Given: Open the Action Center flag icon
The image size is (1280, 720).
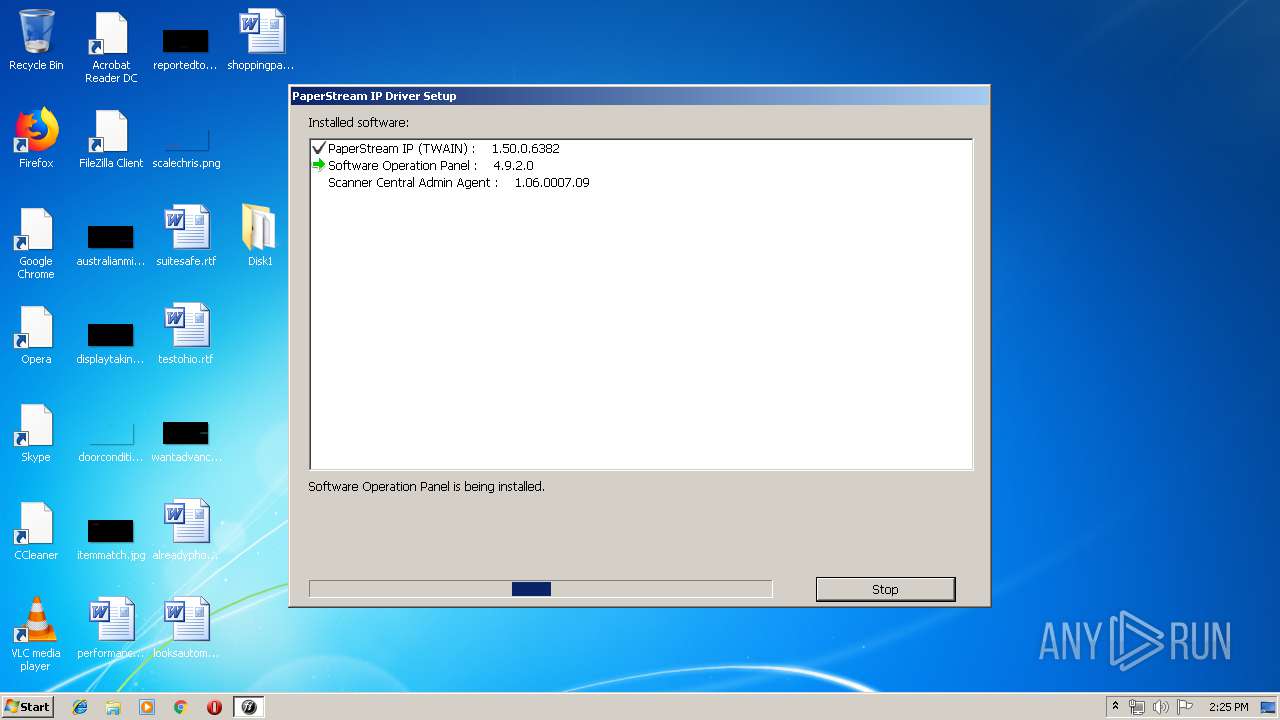Looking at the screenshot, I should pyautogui.click(x=1185, y=707).
